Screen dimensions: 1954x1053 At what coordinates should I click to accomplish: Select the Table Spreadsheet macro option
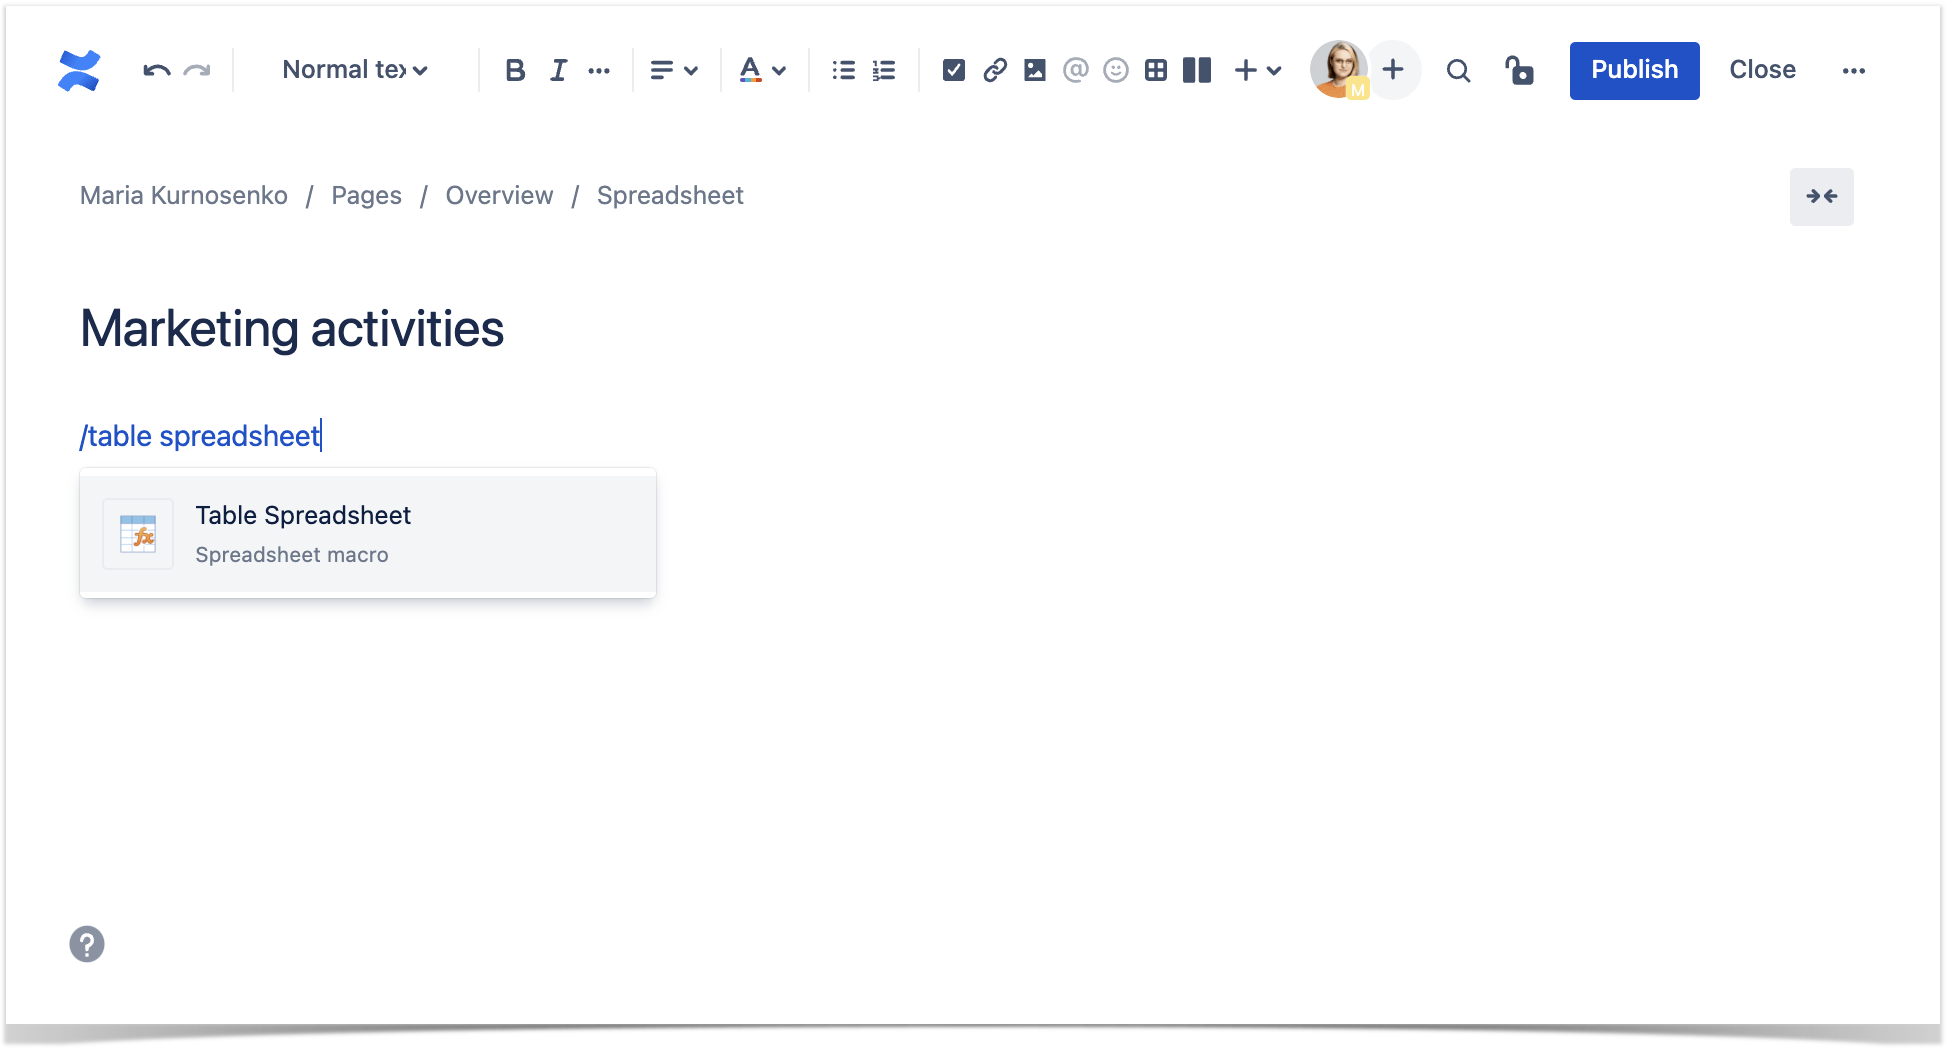click(x=368, y=534)
